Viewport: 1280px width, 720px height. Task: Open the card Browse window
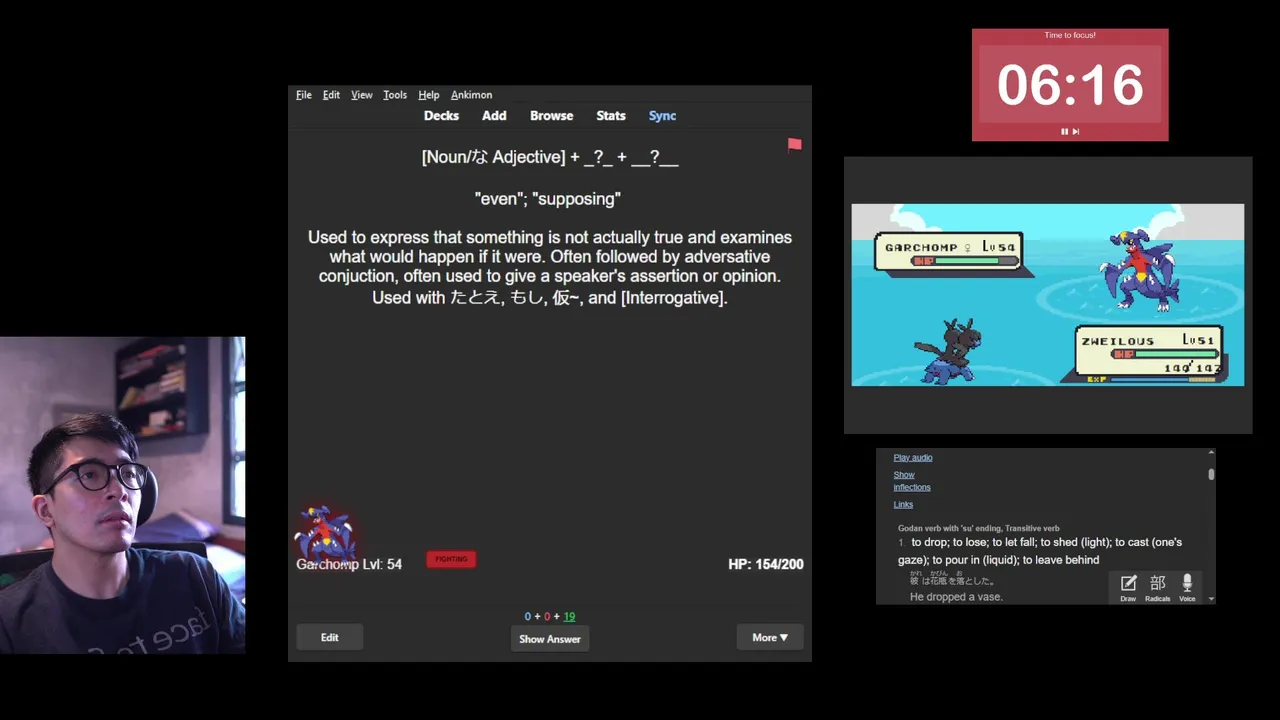[551, 116]
